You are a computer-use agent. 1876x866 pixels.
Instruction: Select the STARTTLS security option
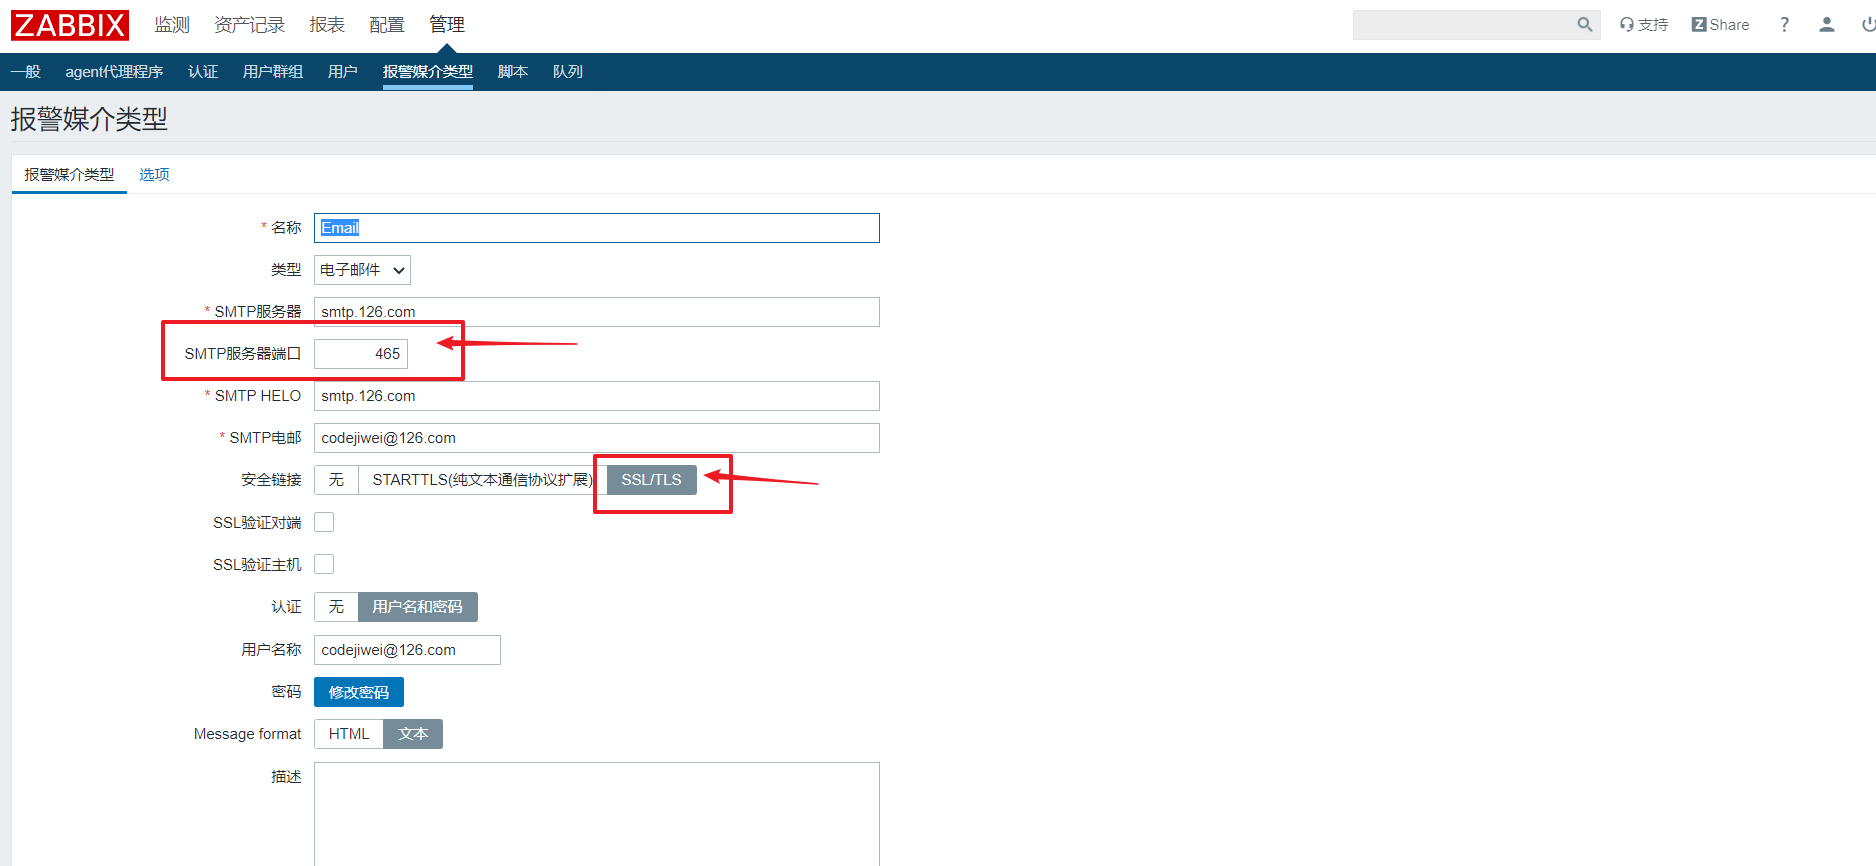click(x=482, y=480)
